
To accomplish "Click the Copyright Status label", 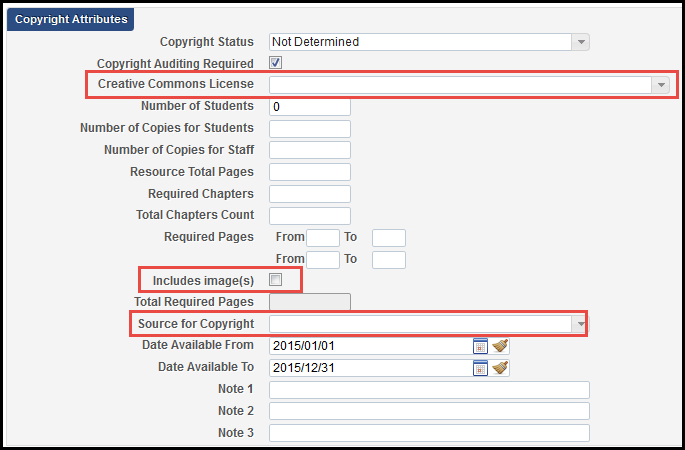I will point(207,42).
